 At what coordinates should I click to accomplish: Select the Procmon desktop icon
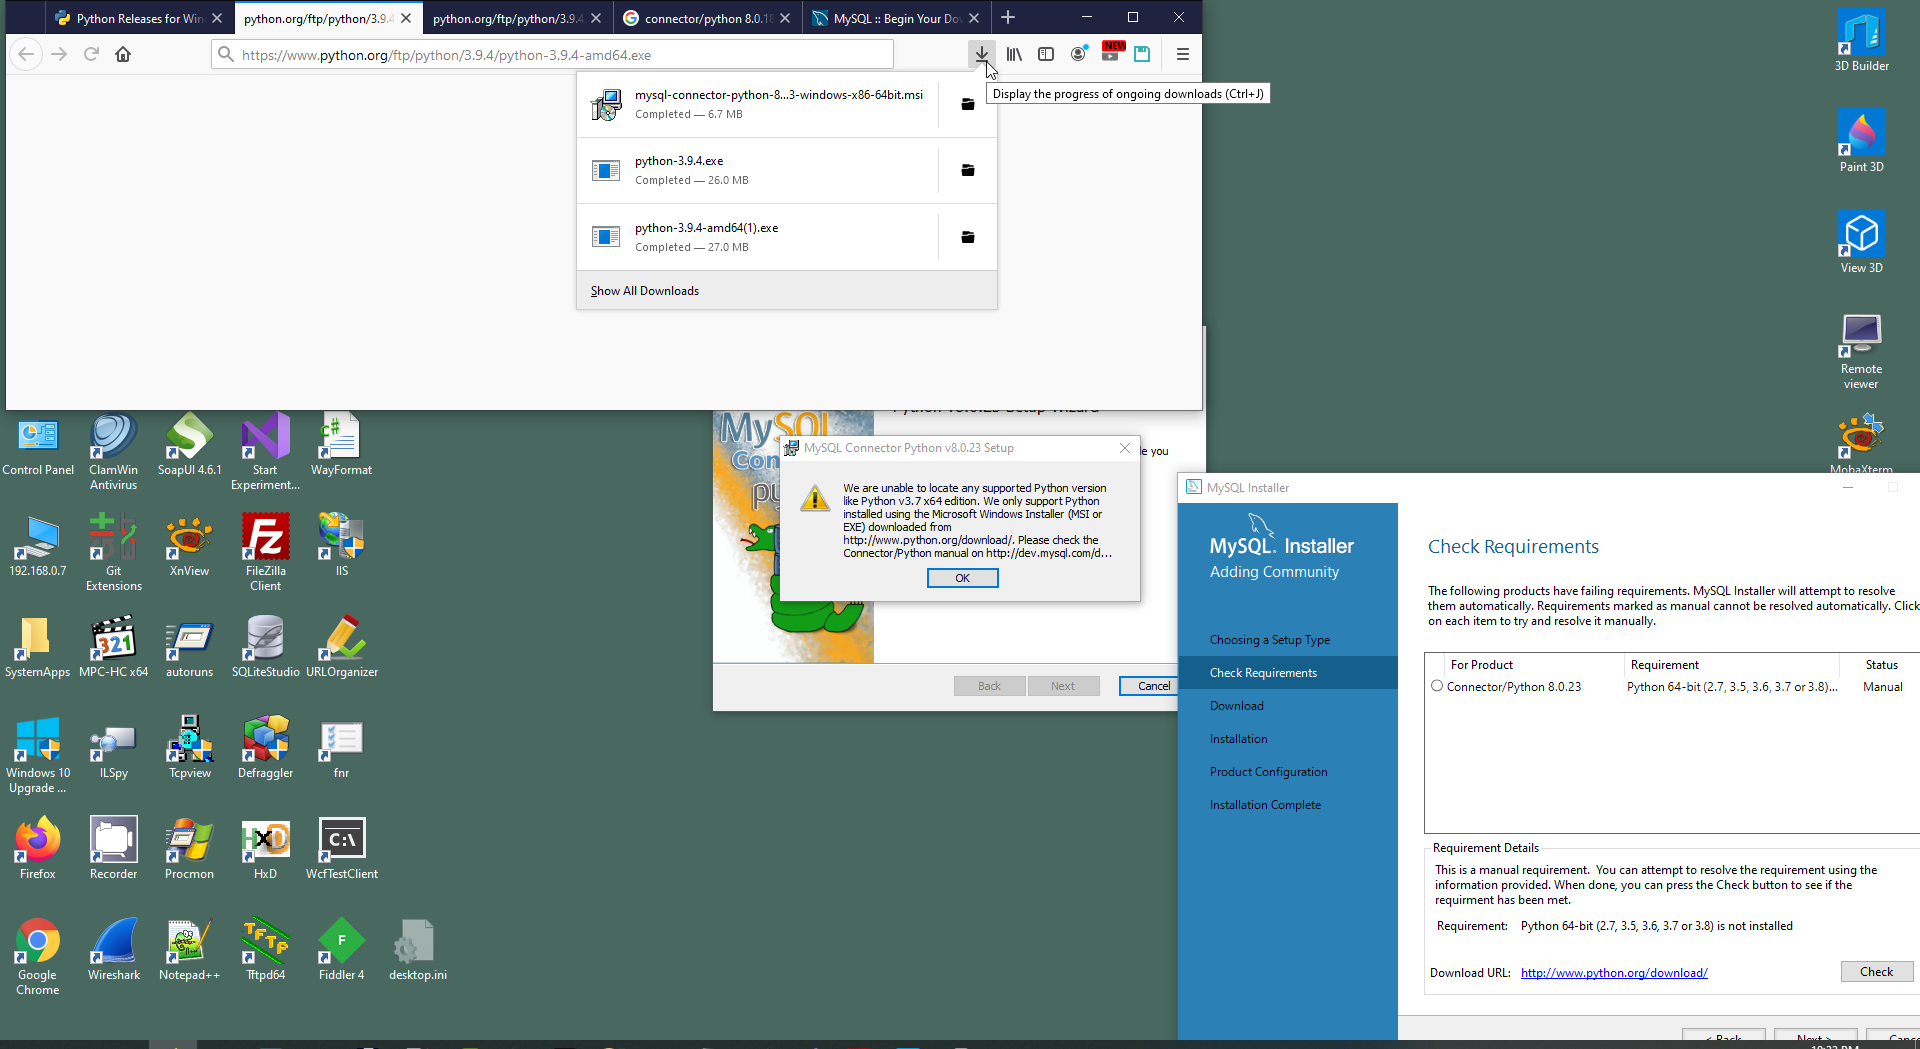(x=189, y=849)
